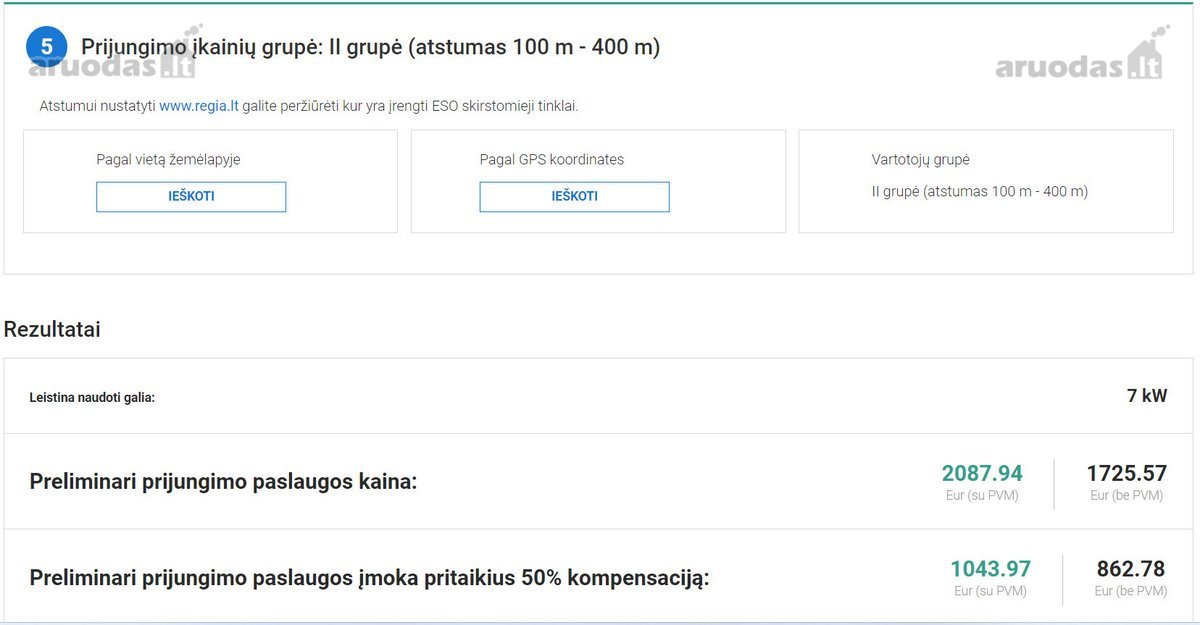Screen dimensions: 1200x625
Task: Select the 50% kompensaciją payment label
Action: coord(369,577)
